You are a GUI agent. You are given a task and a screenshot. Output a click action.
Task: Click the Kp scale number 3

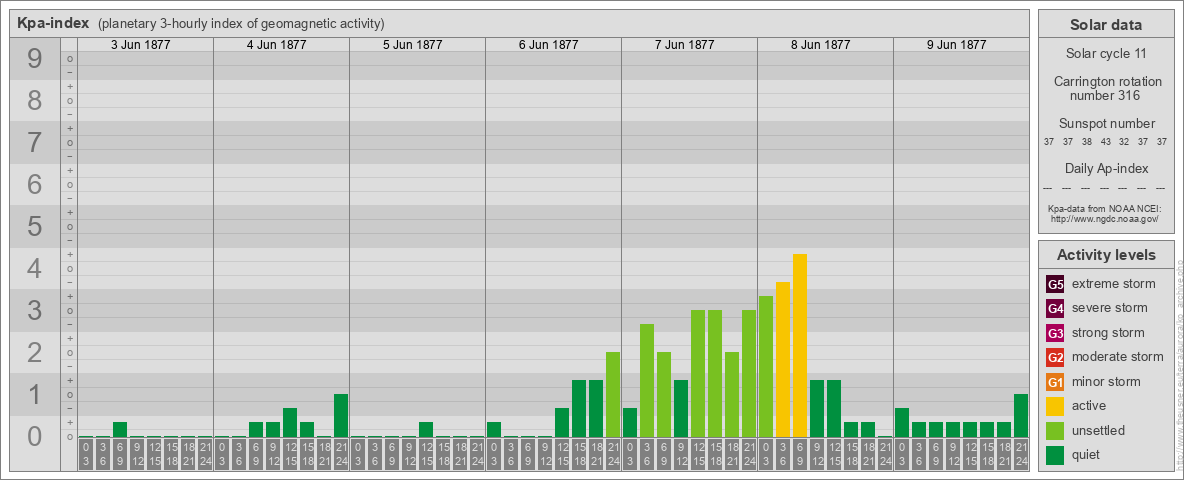pos(35,310)
